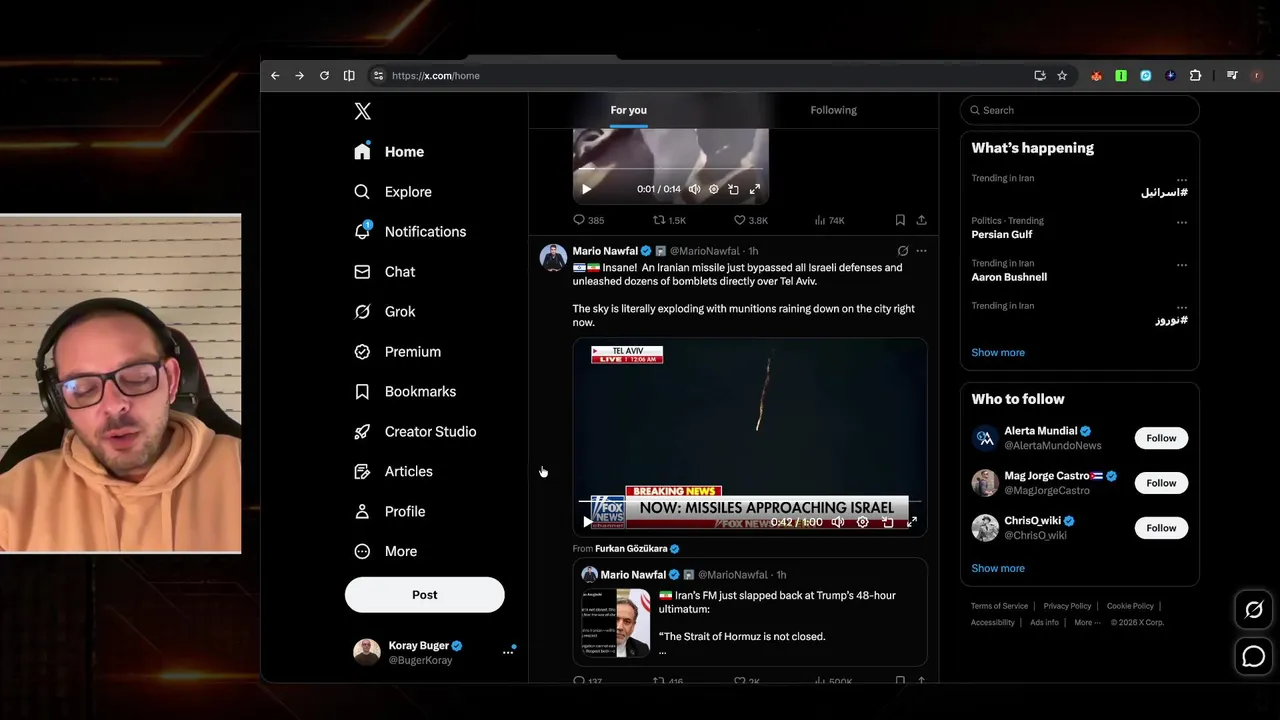
Task: Bookmark this page with star icon
Action: (1062, 76)
